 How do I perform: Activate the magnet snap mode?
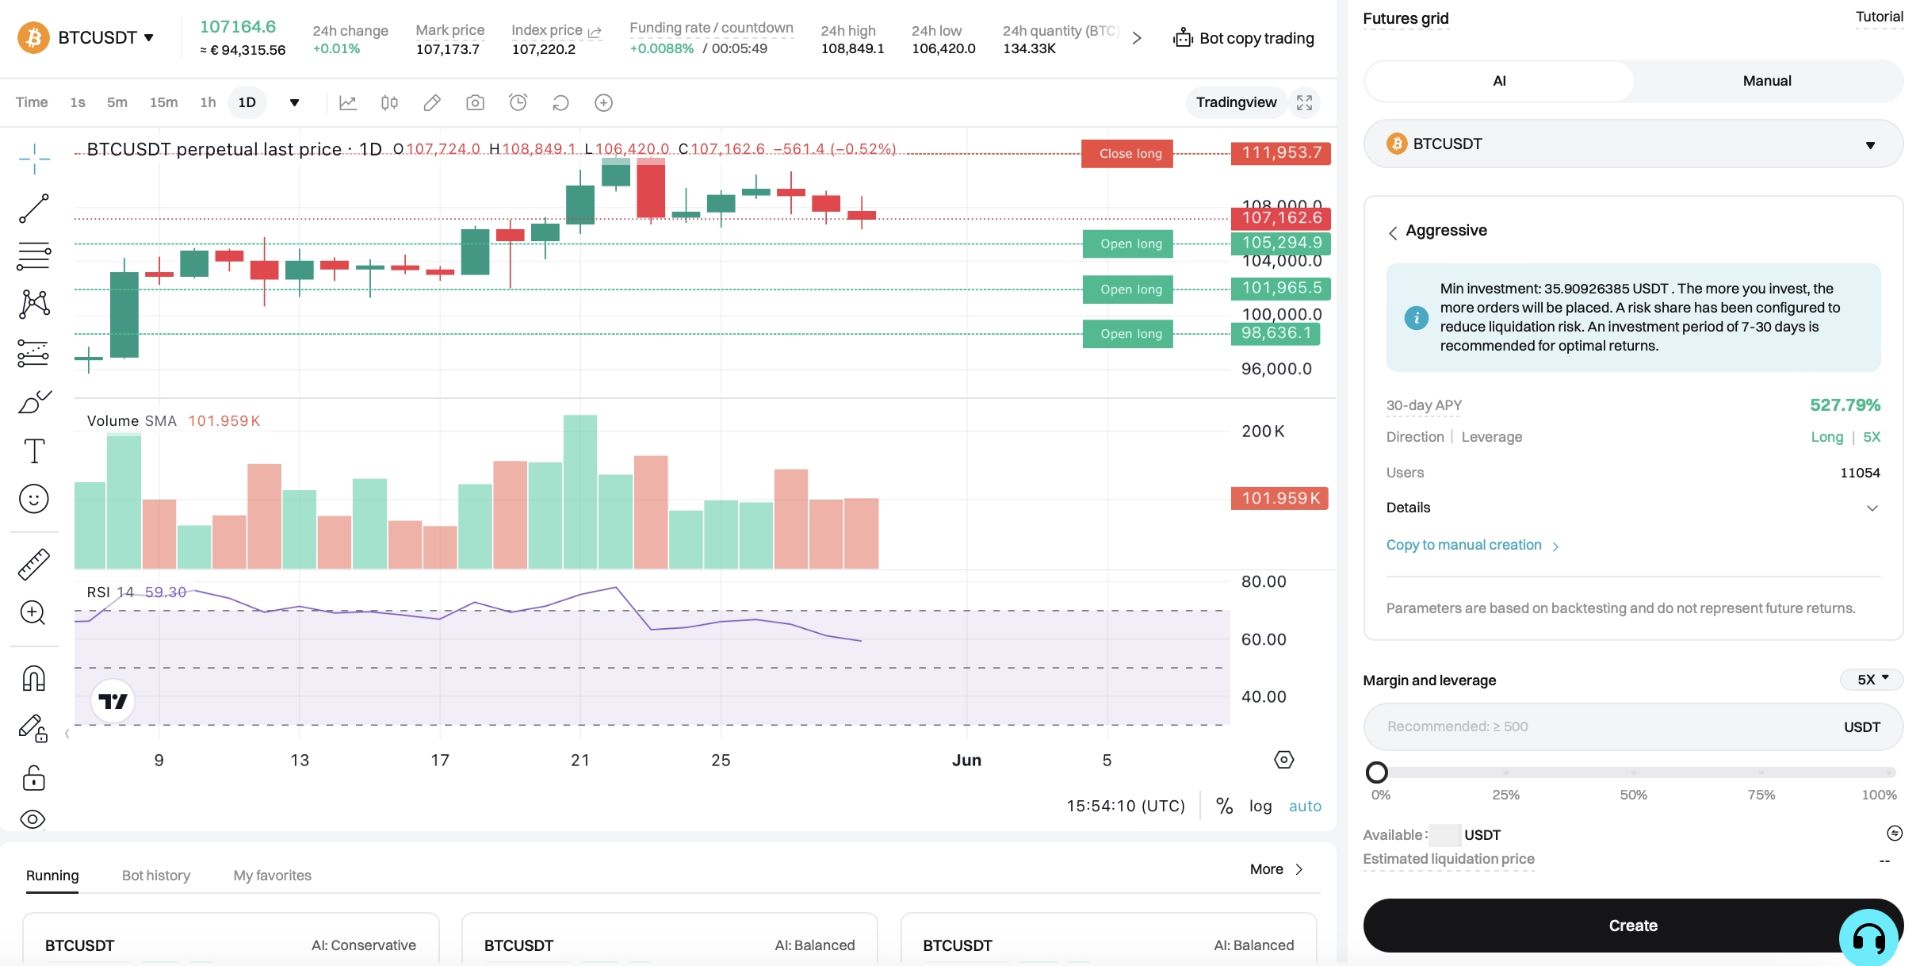tap(34, 678)
